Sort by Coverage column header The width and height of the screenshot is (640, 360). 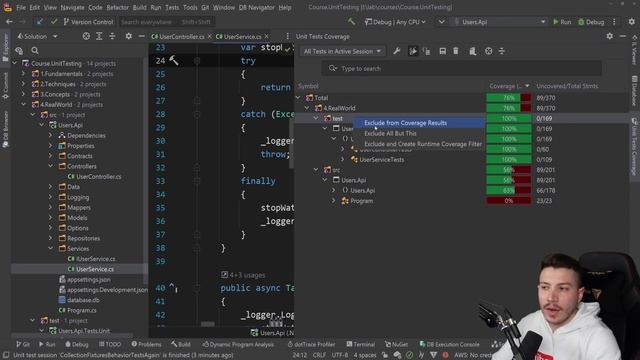coord(509,86)
